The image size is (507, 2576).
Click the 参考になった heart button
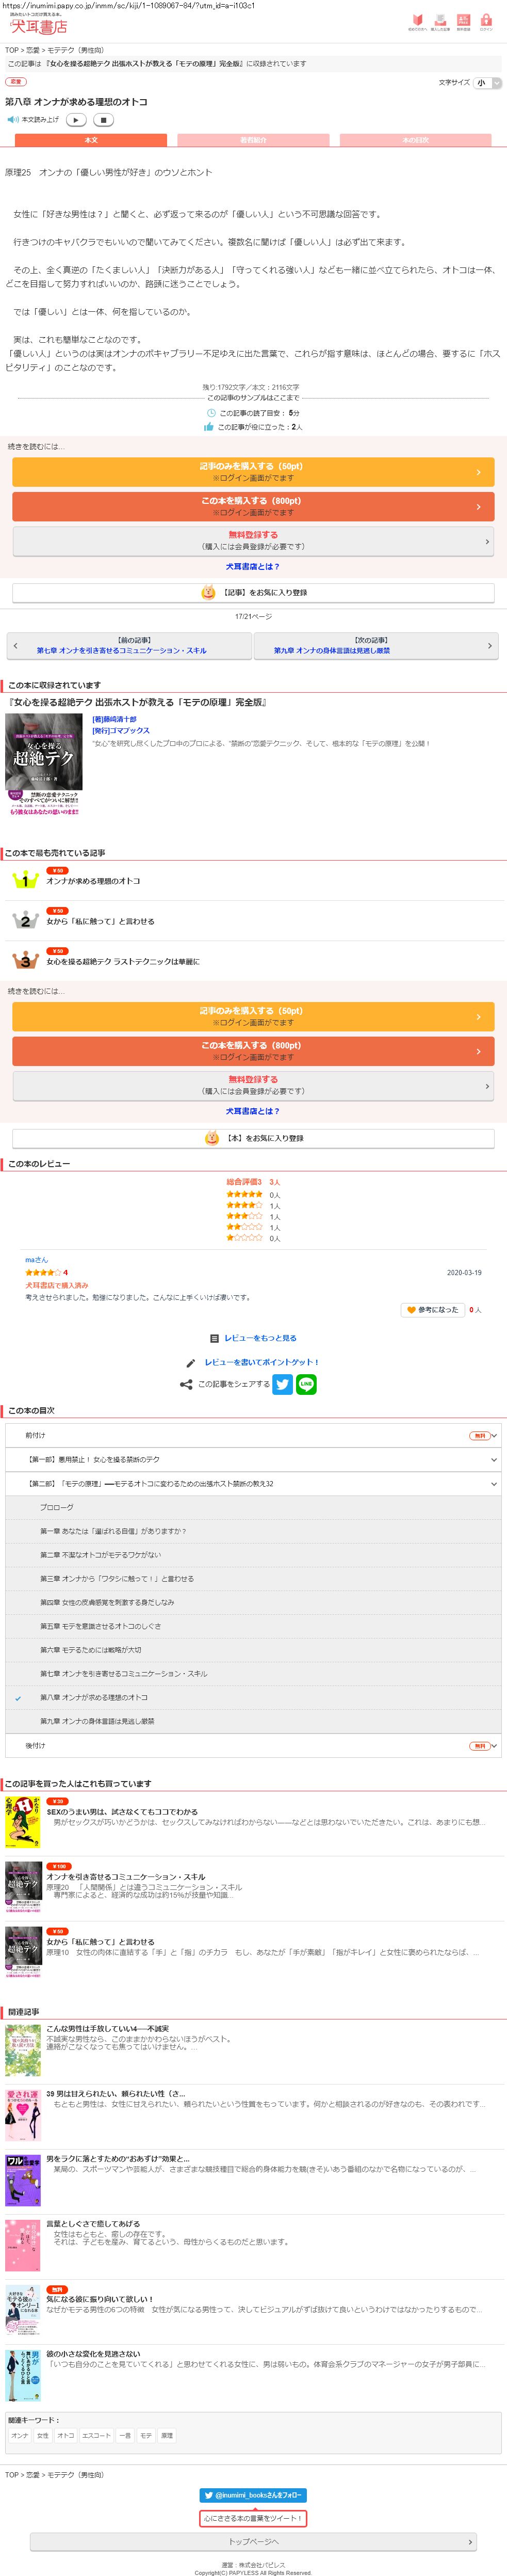coord(432,1309)
